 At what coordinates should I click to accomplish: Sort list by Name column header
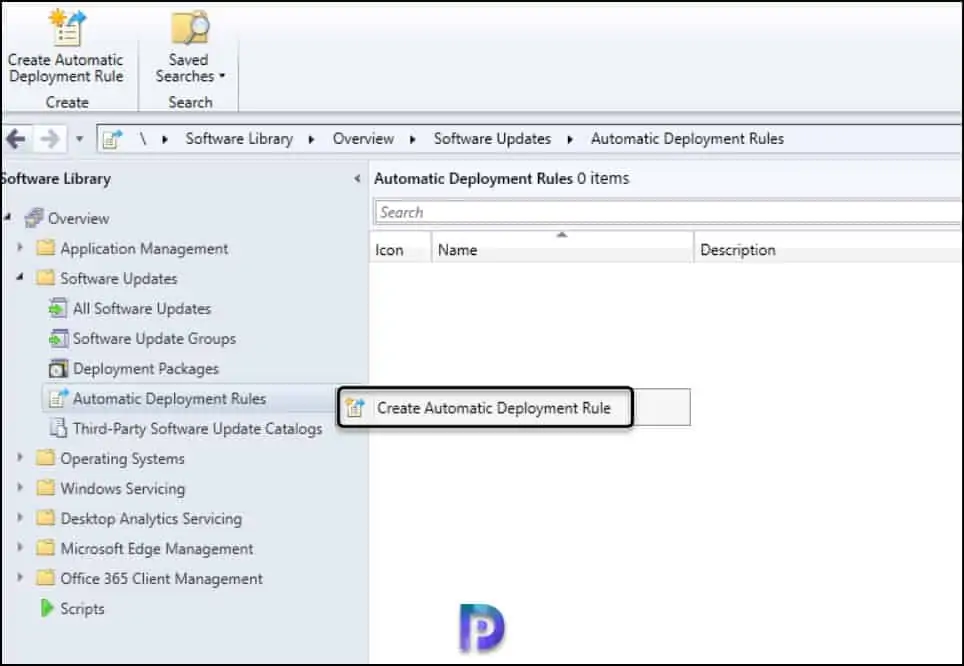click(x=561, y=250)
